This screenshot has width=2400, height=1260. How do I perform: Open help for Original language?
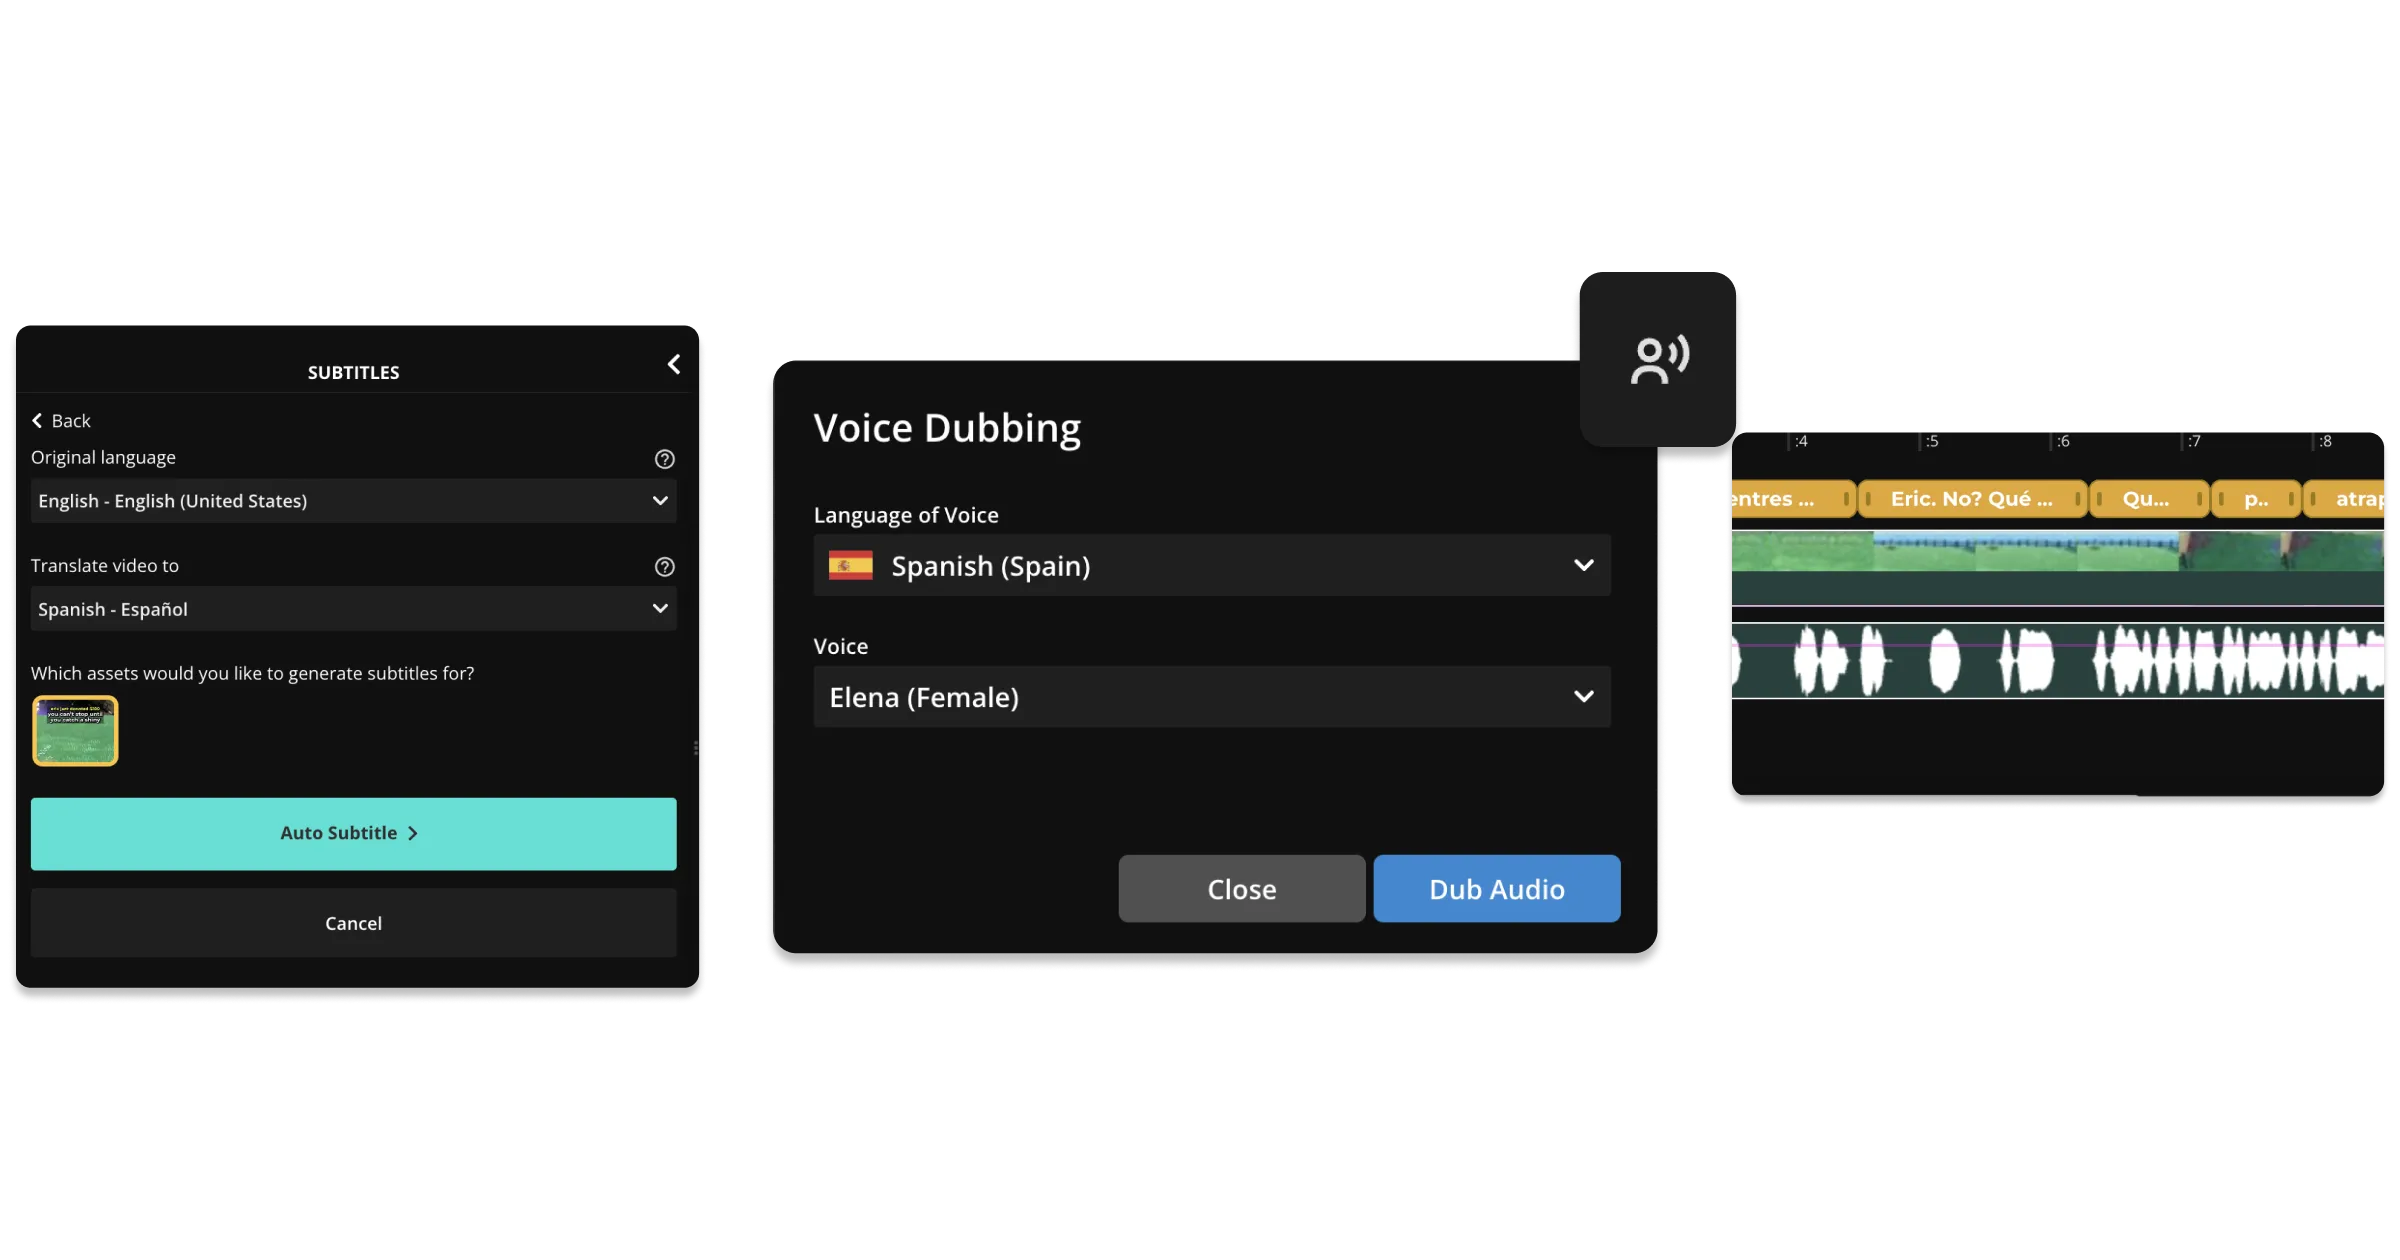pyautogui.click(x=664, y=458)
